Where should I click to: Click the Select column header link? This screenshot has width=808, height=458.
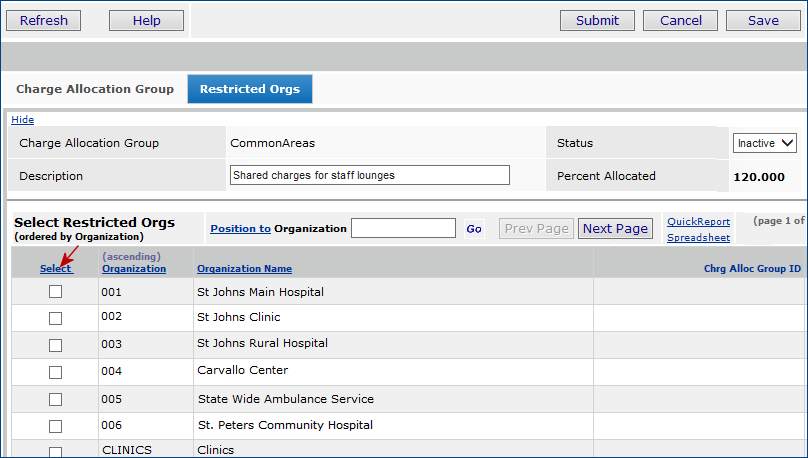pos(55,268)
